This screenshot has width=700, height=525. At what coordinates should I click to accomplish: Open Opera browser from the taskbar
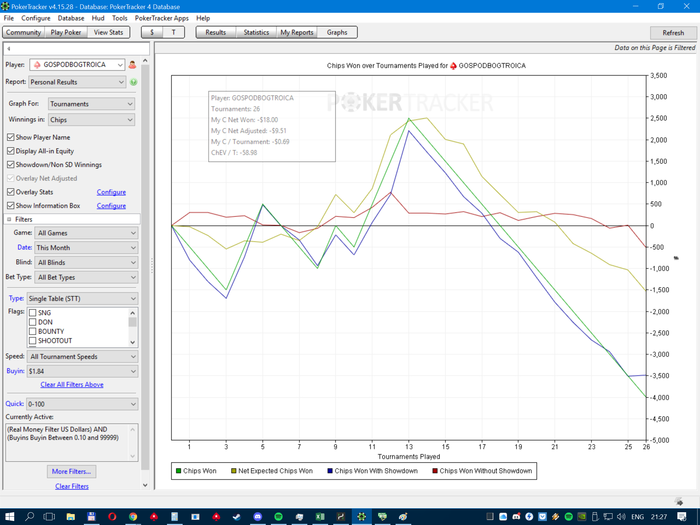112,517
